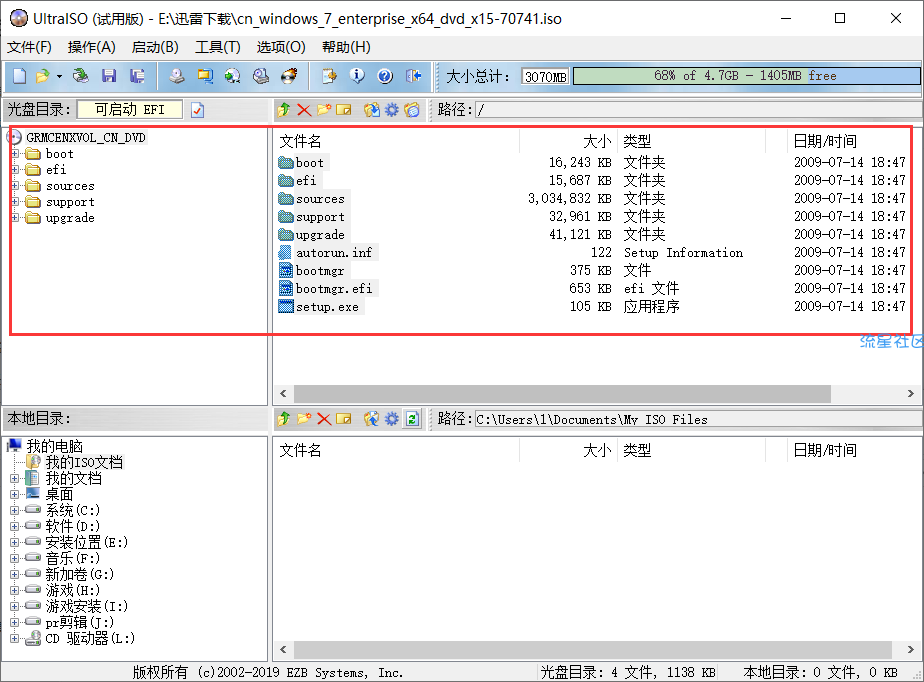Select 我的ISO文档 in the local tree
This screenshot has height=682, width=924.
tap(84, 462)
